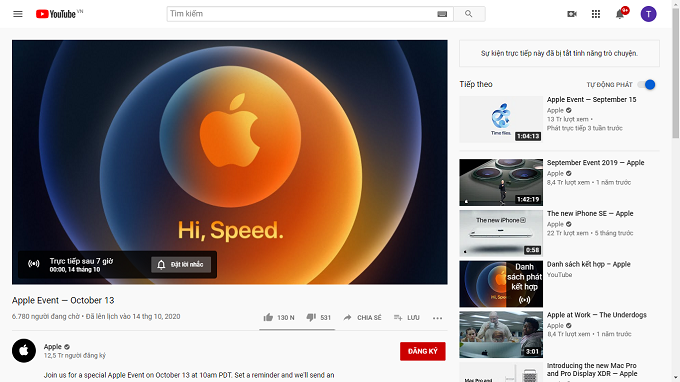Click the Tiếp theo heading
This screenshot has height=382, width=680.
476,84
